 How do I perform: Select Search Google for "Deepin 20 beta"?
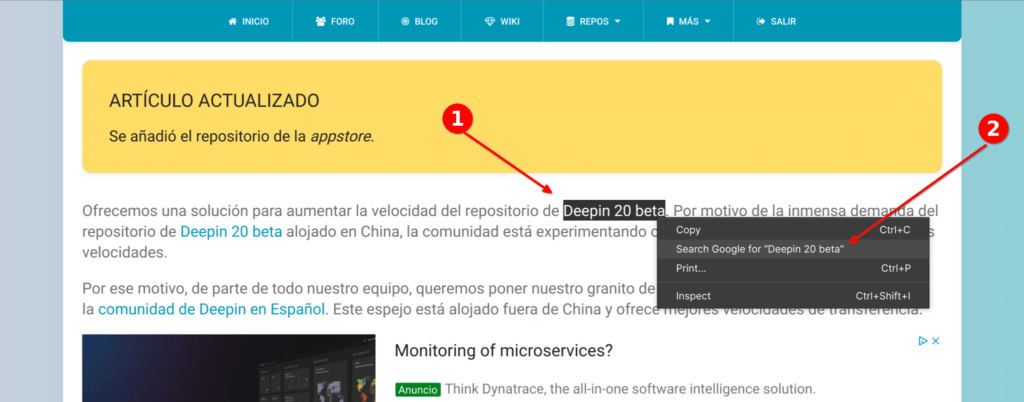(793, 249)
